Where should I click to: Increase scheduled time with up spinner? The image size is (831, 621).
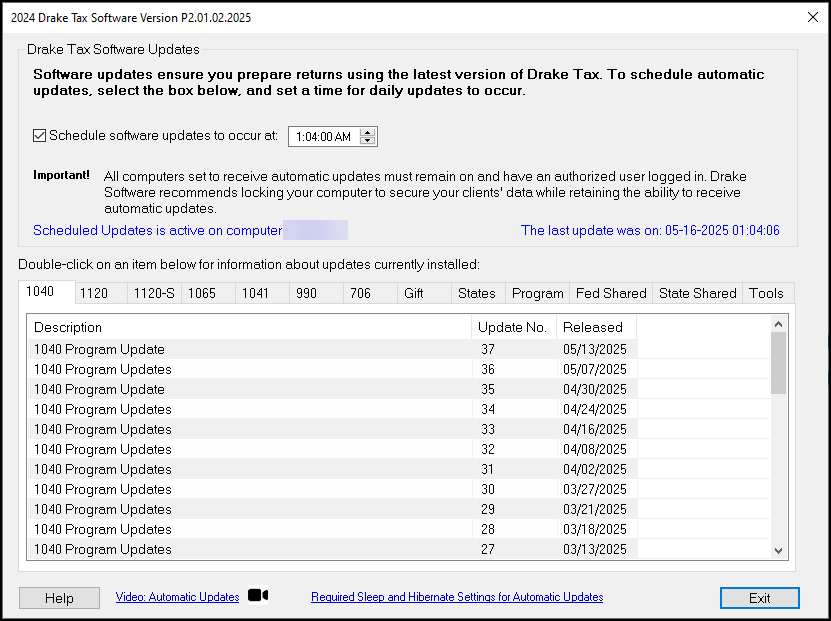pyautogui.click(x=367, y=132)
